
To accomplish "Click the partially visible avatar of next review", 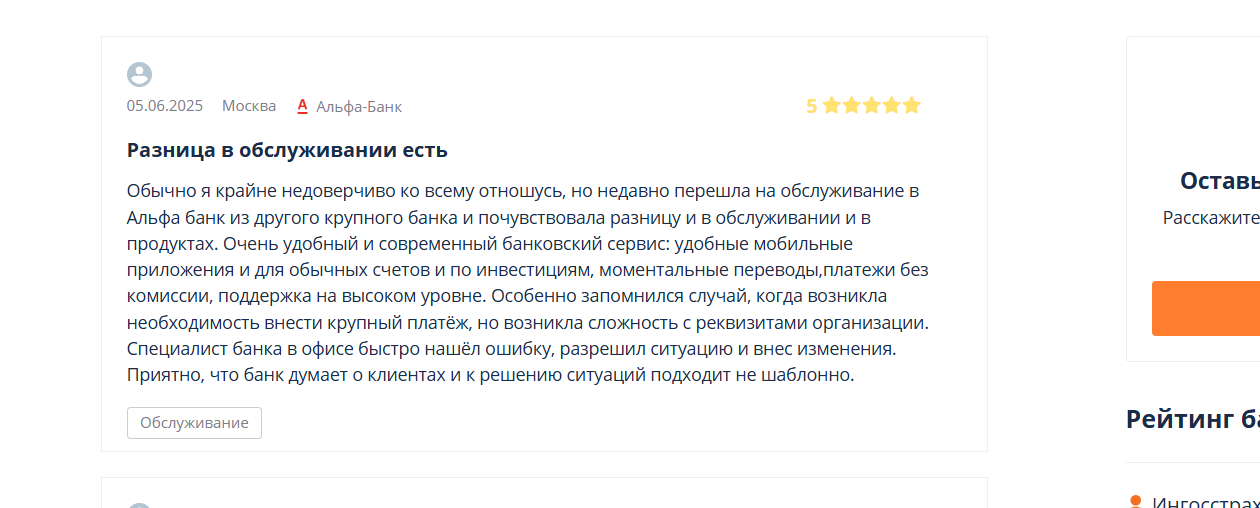I will tap(139, 505).
